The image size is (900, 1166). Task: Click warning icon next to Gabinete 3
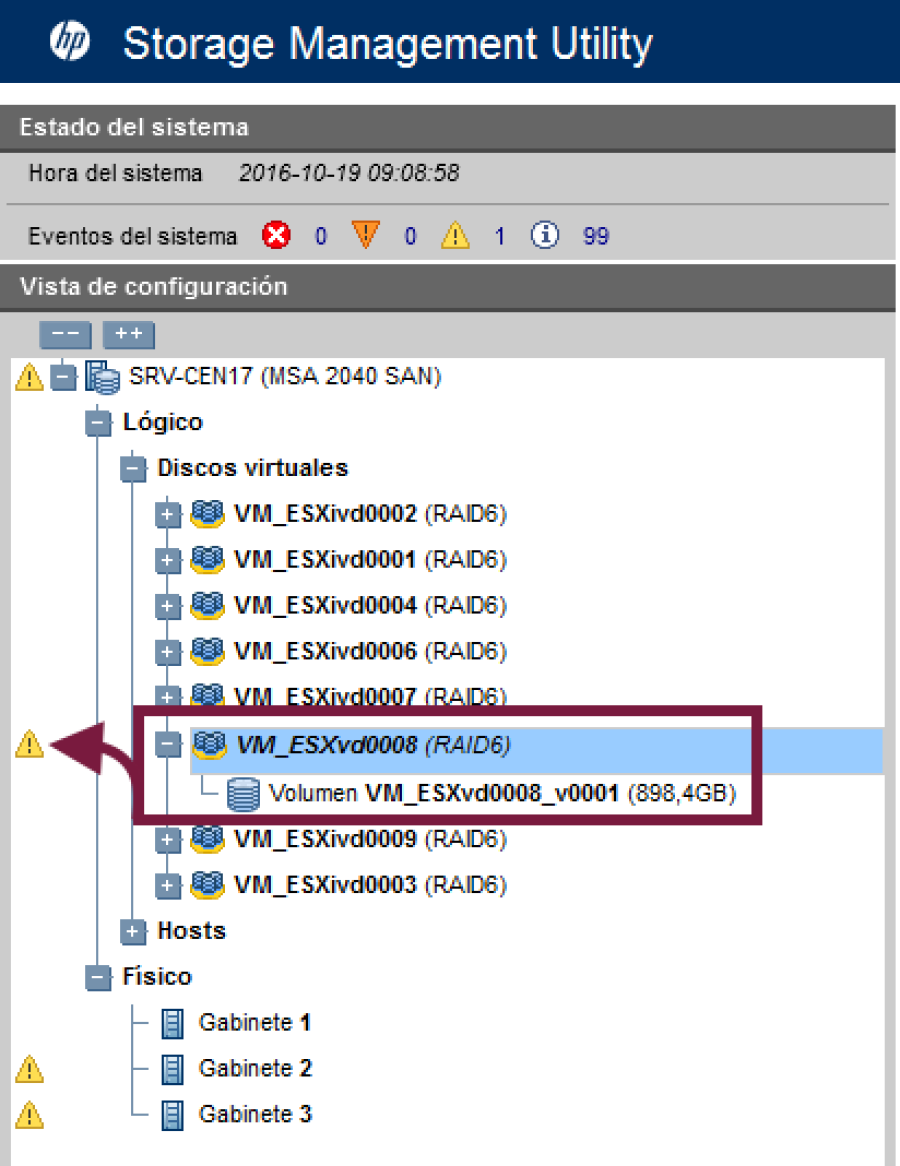(30, 1114)
